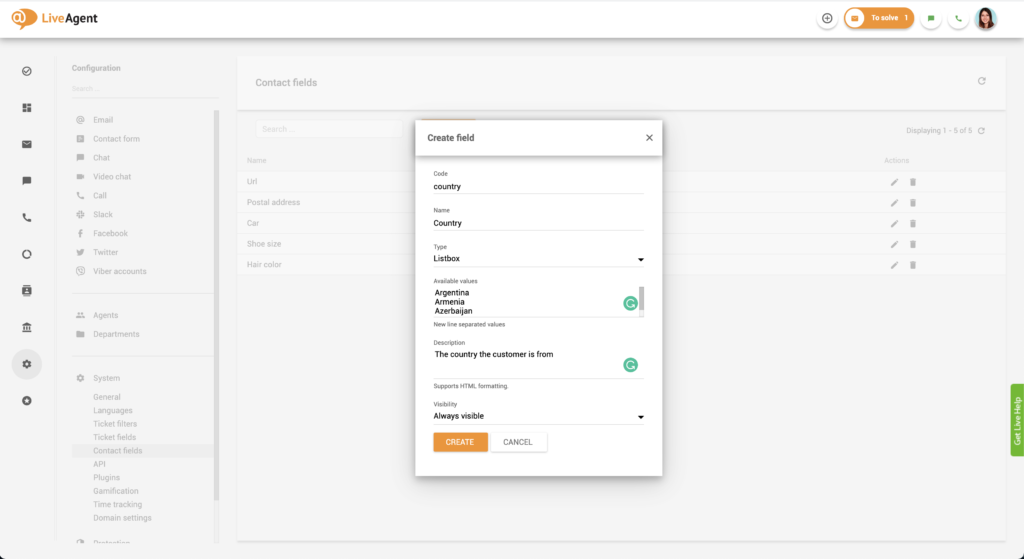1024x559 pixels.
Task: Click the Available values scrollbar
Action: click(641, 299)
